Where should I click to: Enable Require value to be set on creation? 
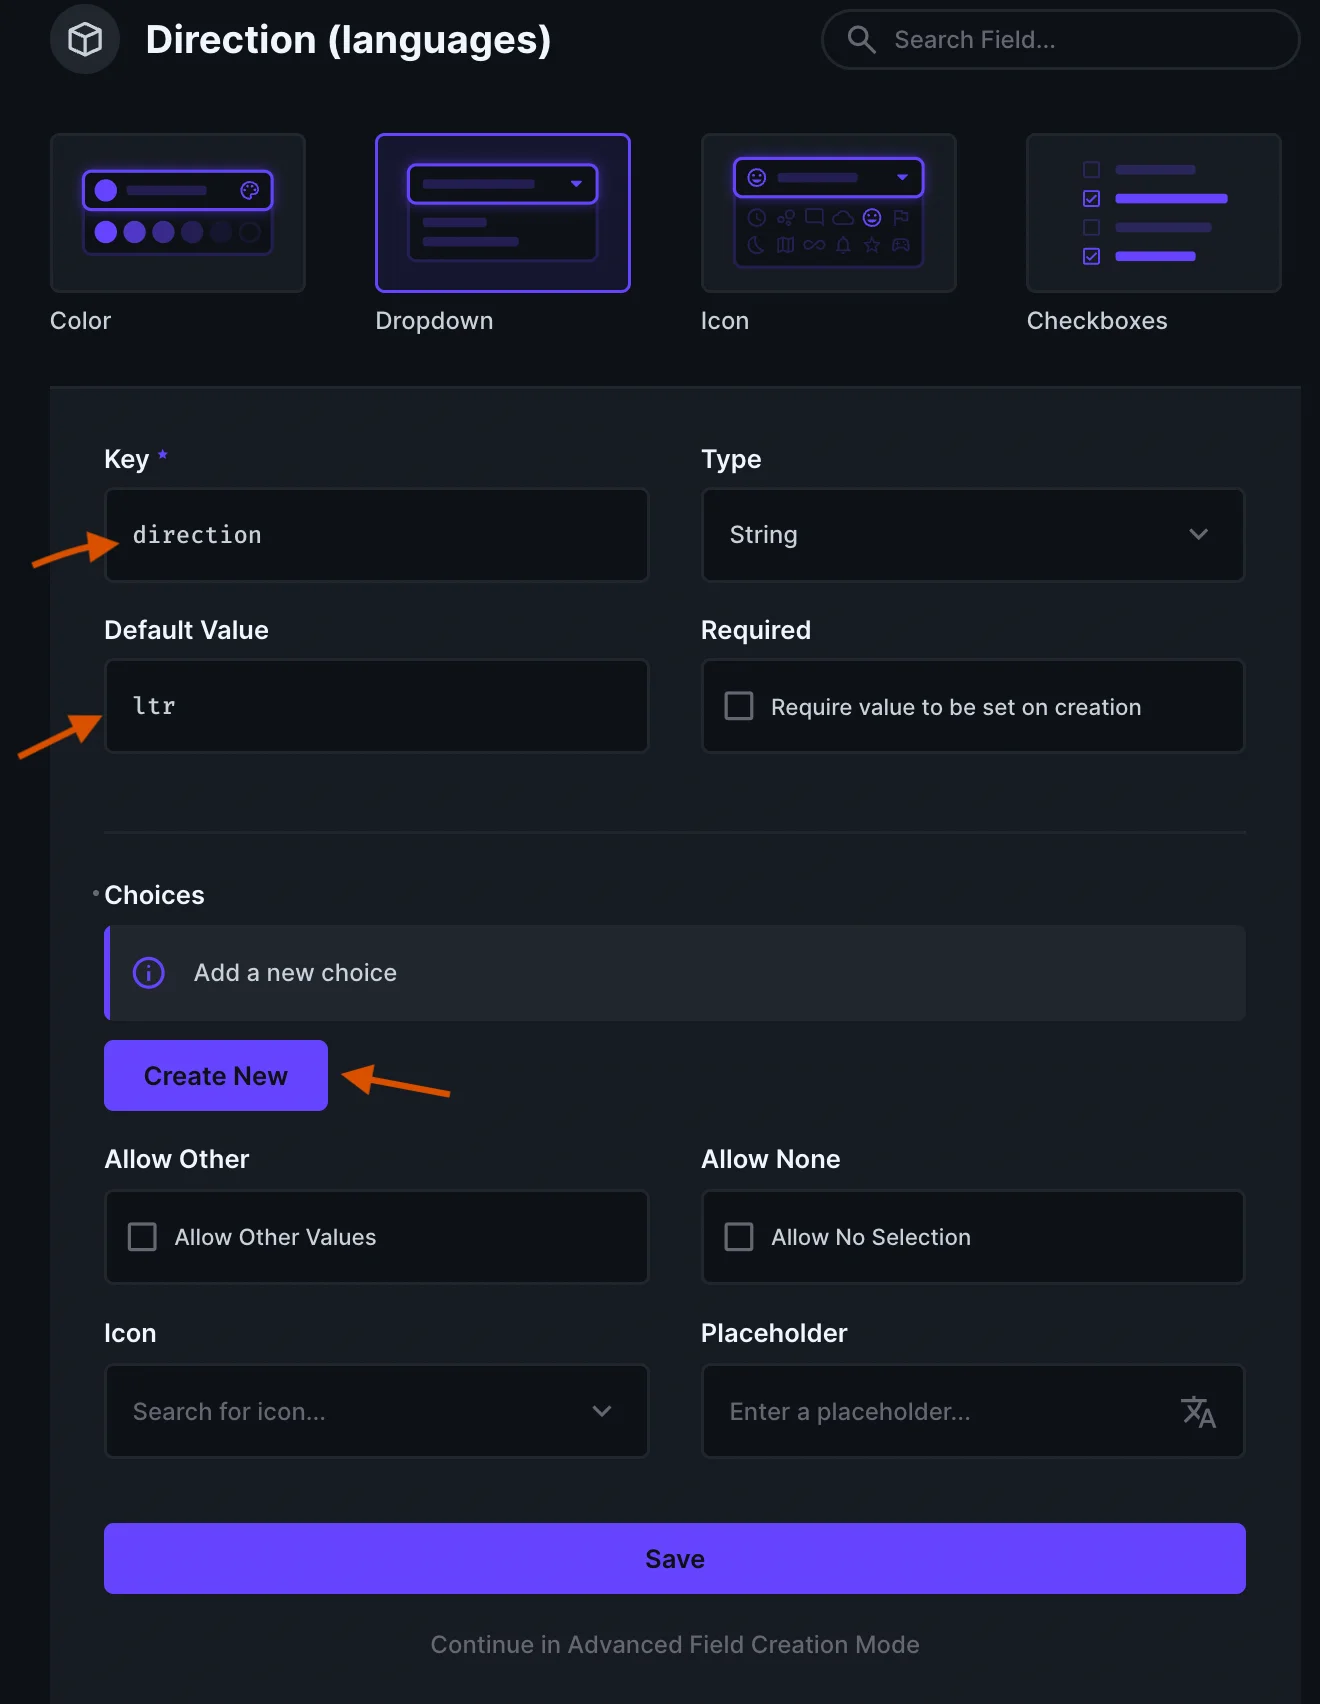[x=739, y=706]
